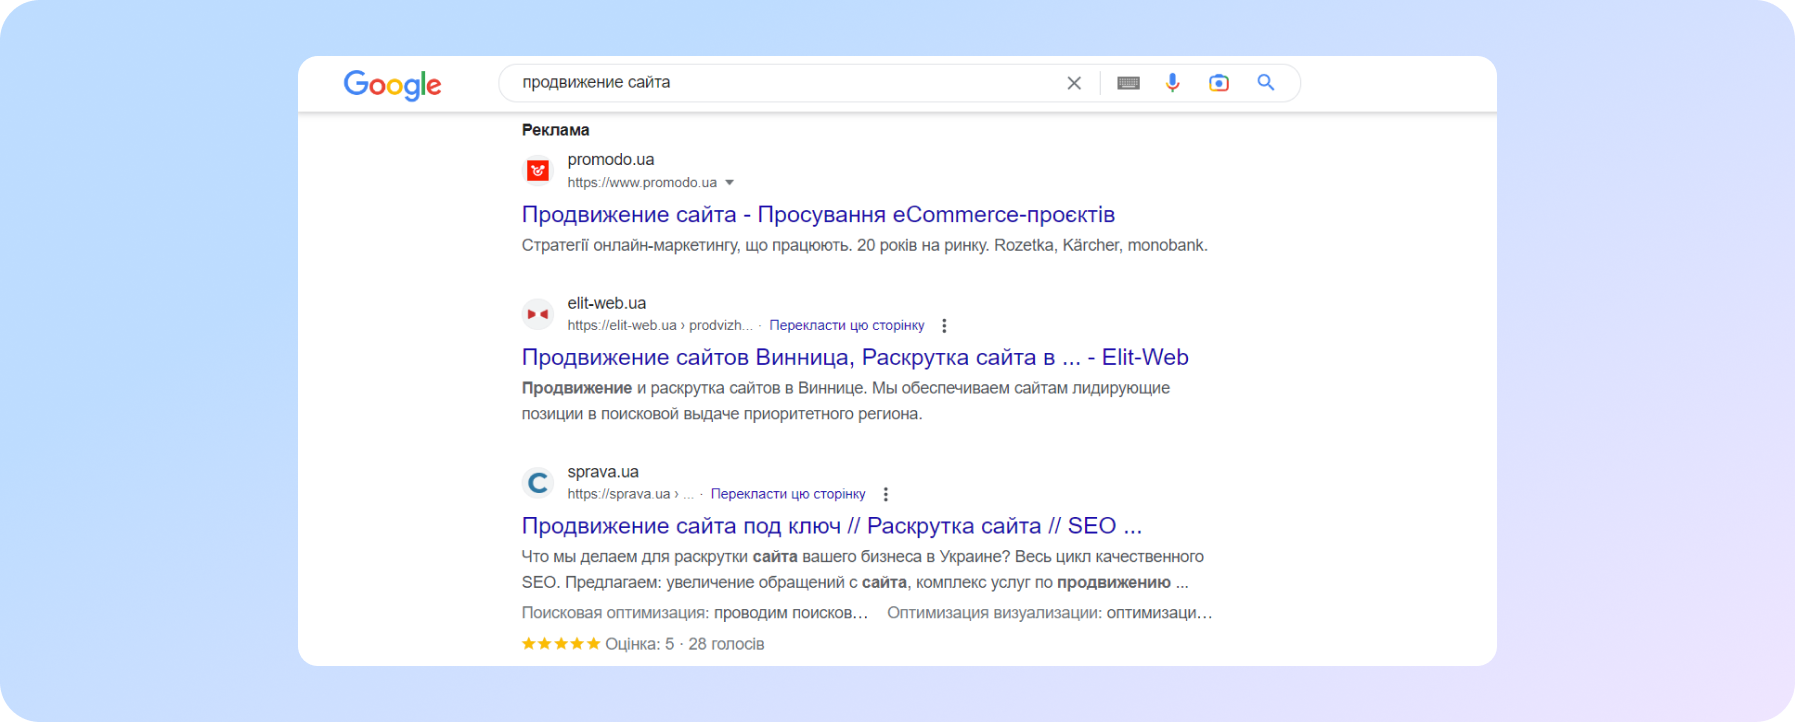Open result Продвижение сайта под ключ // Раскрутка сайта
This screenshot has height=722, width=1795.
831,526
